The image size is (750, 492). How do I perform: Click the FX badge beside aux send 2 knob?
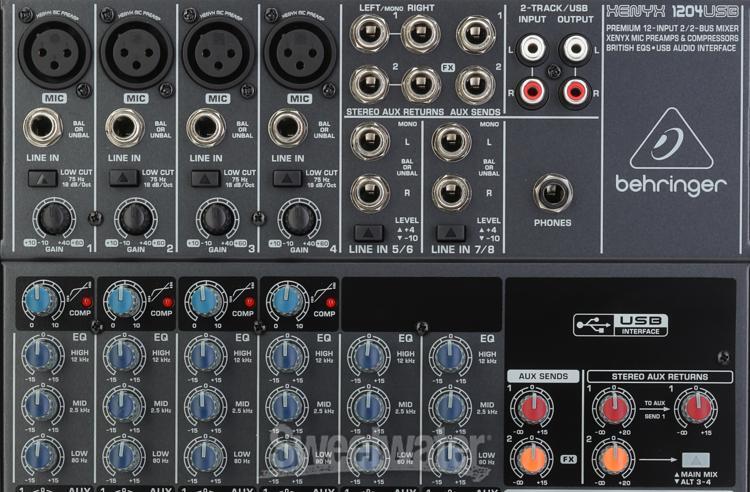coord(568,459)
